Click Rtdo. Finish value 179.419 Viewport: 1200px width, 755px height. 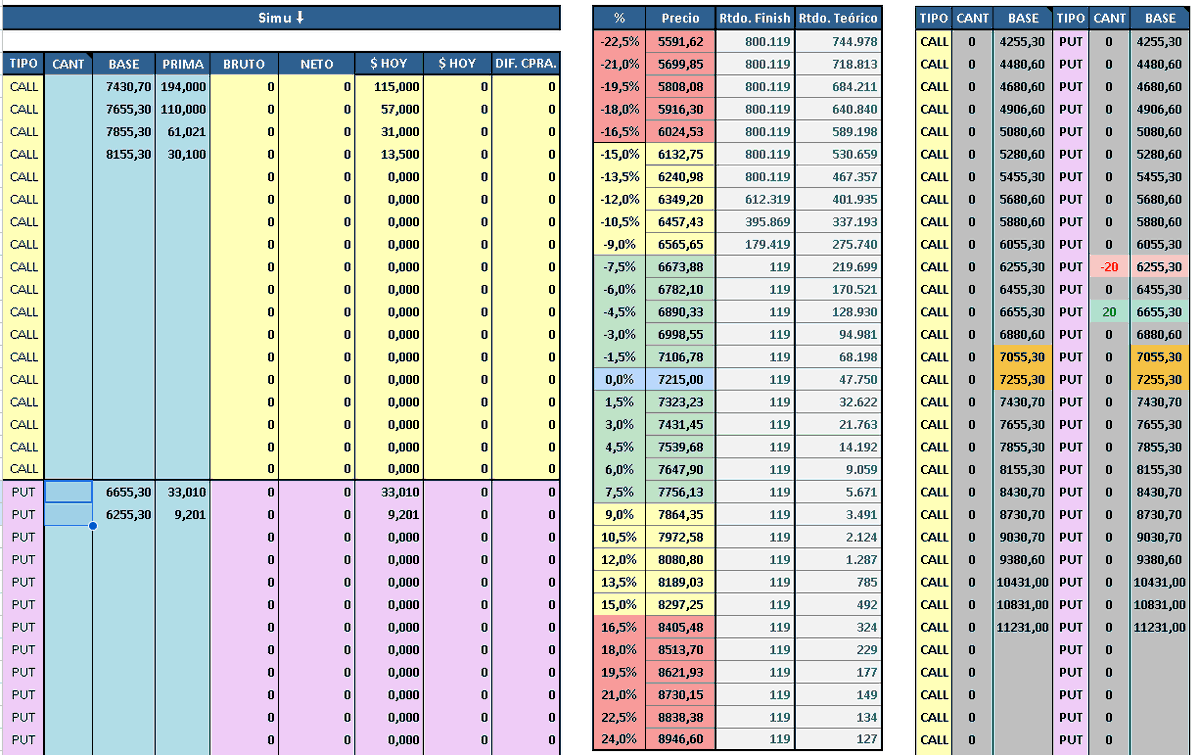tap(755, 244)
